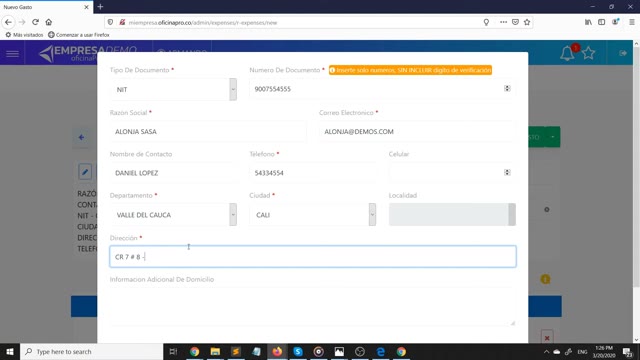Open Comenzar a usar Firefox bookmark

pos(79,35)
